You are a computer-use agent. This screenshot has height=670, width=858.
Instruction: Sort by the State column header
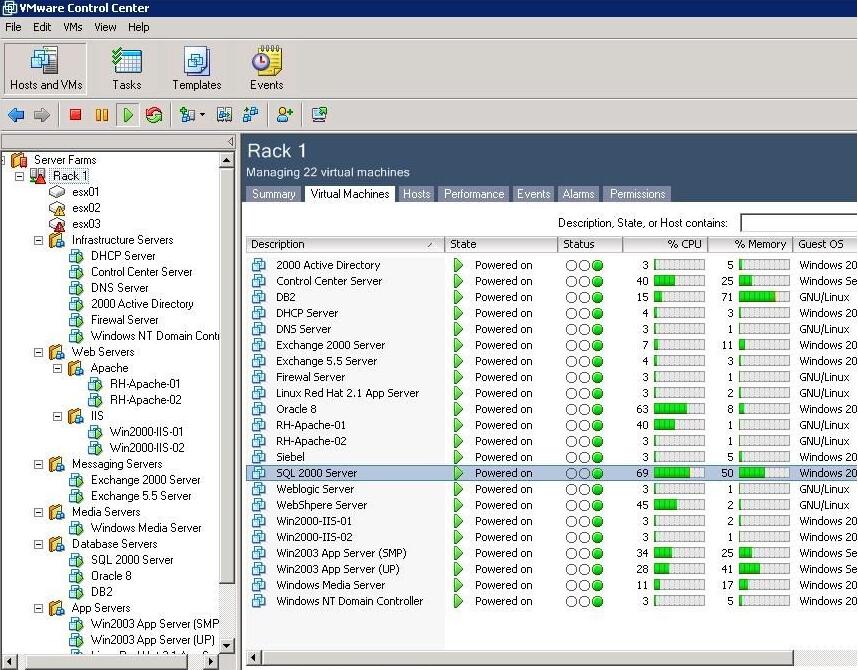pos(501,244)
